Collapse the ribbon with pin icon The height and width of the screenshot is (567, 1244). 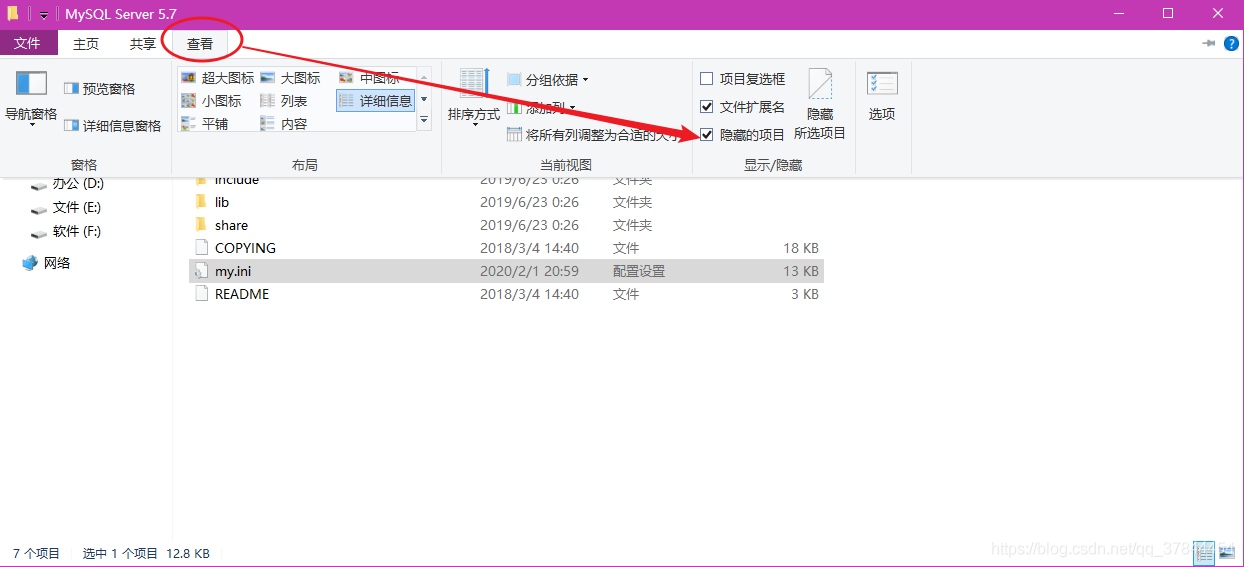[1208, 43]
